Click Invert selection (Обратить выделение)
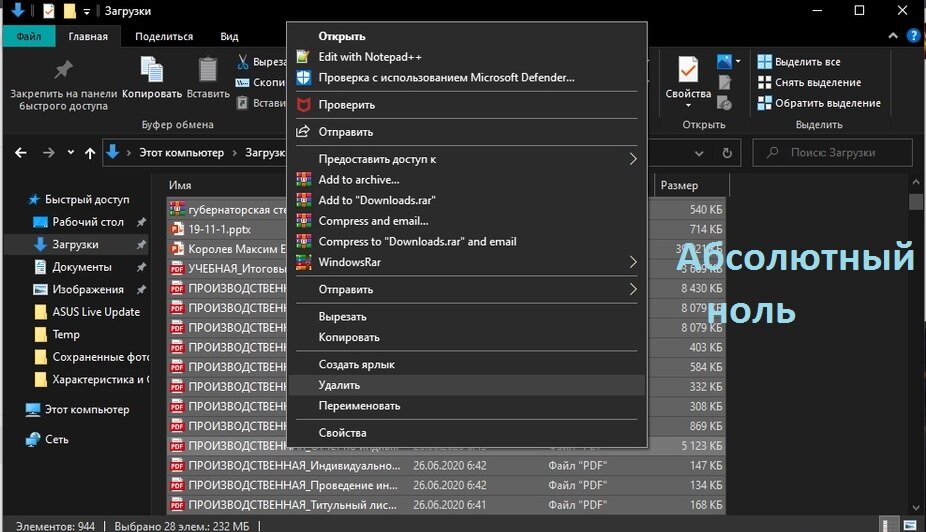The width and height of the screenshot is (926, 532). (819, 103)
